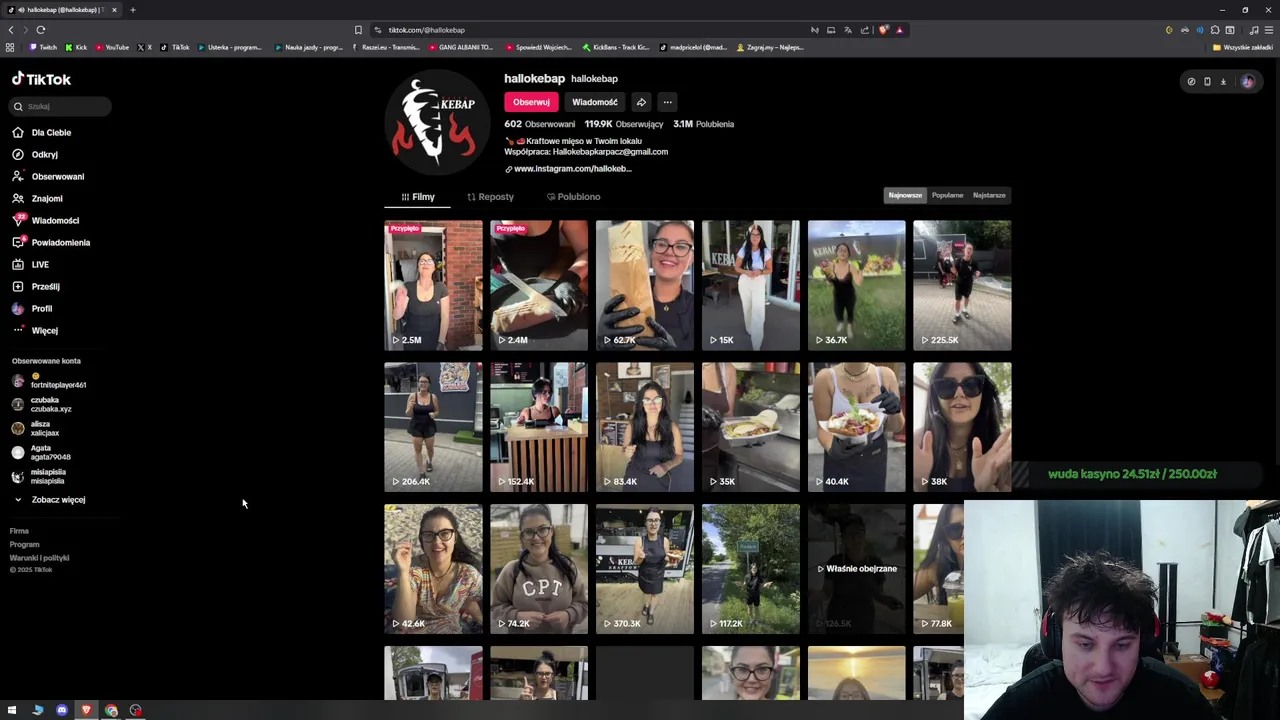Reload the page in browser toolbar
Image resolution: width=1280 pixels, height=720 pixels.
click(x=41, y=30)
